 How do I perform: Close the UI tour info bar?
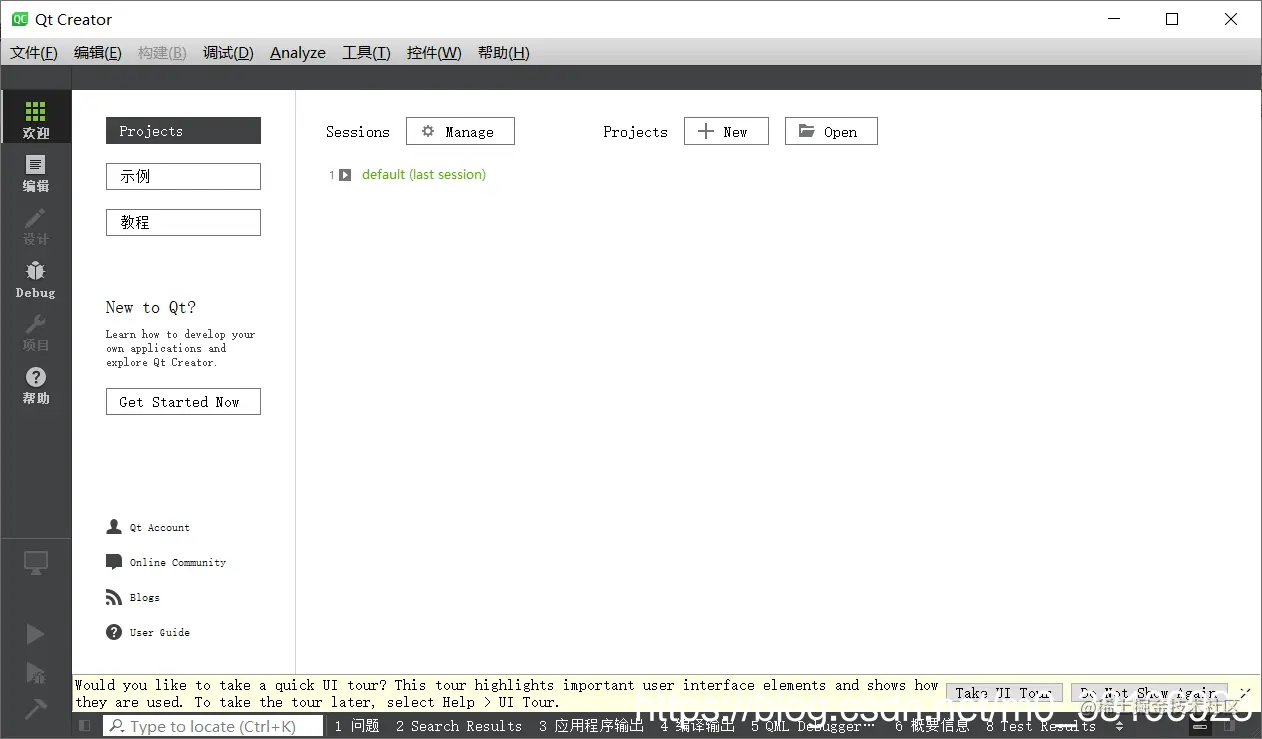(1245, 692)
